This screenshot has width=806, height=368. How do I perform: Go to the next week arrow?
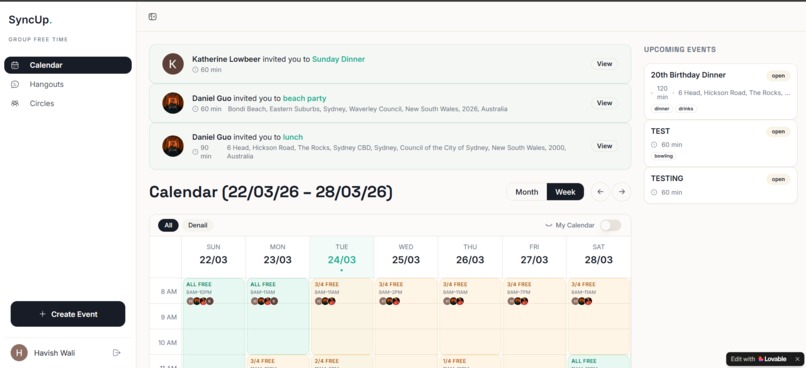(621, 192)
